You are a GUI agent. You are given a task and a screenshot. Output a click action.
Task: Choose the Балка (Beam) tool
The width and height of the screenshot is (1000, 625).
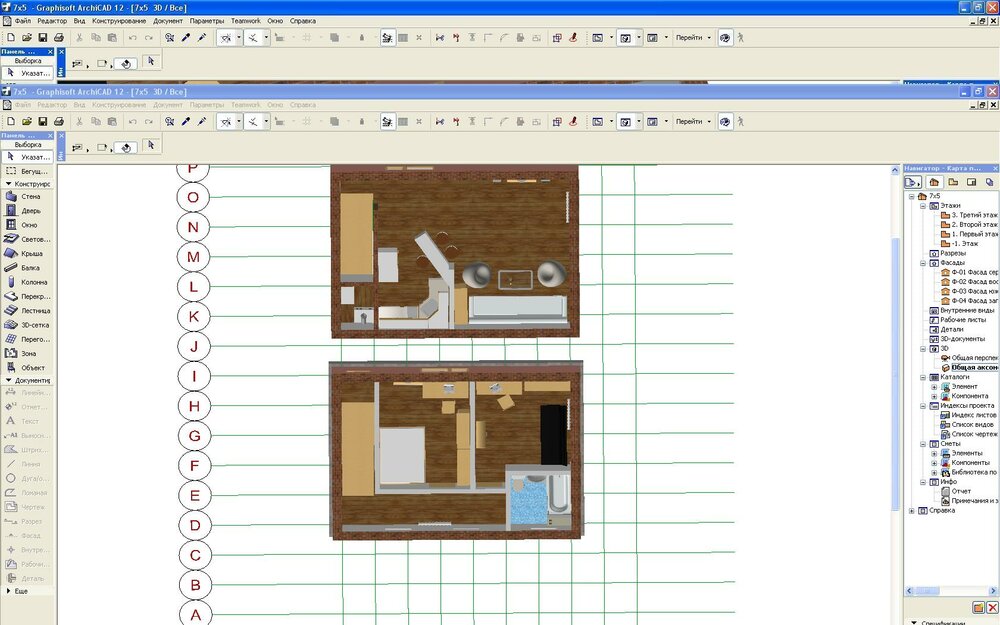coord(28,268)
